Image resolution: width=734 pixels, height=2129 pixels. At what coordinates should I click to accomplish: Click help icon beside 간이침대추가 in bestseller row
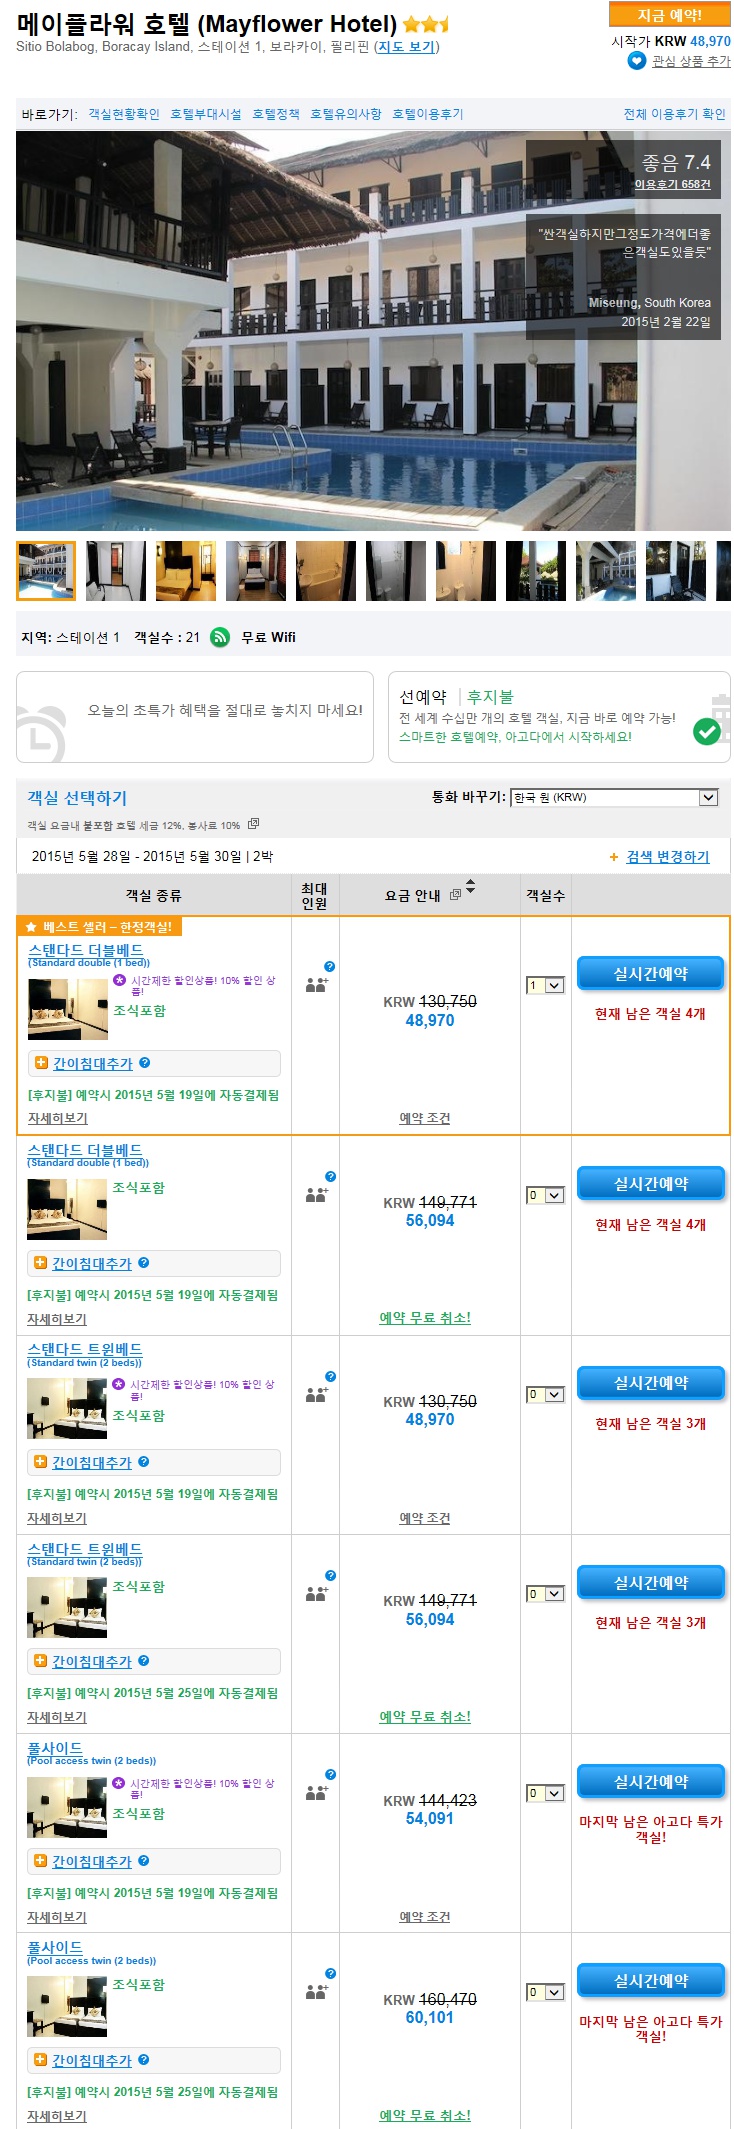tap(145, 1062)
